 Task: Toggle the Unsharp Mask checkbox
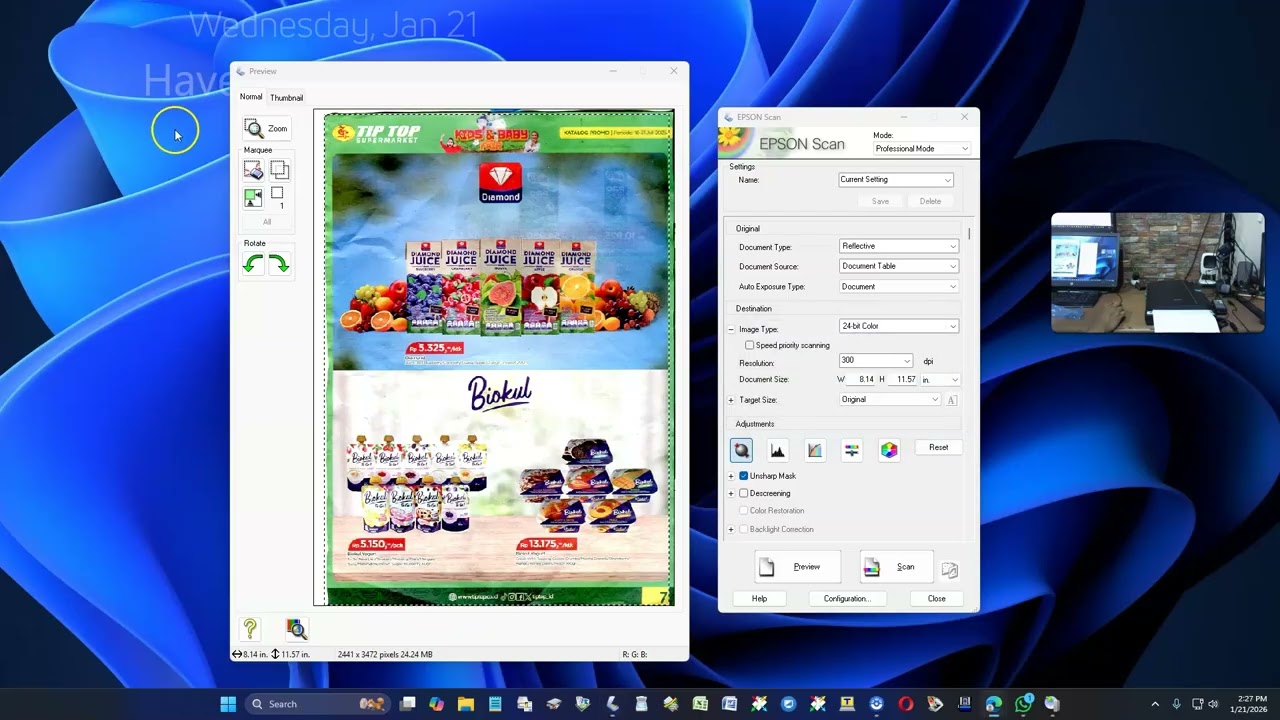(743, 476)
